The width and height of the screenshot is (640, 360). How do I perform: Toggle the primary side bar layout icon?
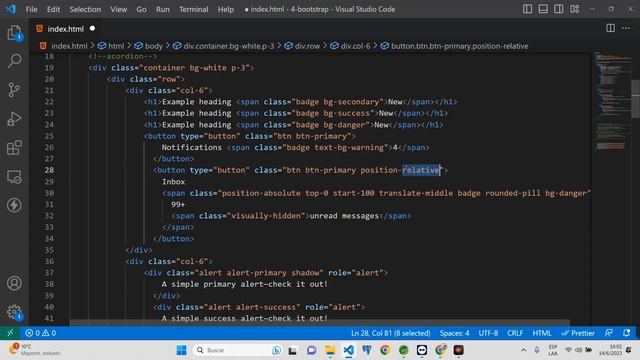click(x=527, y=9)
